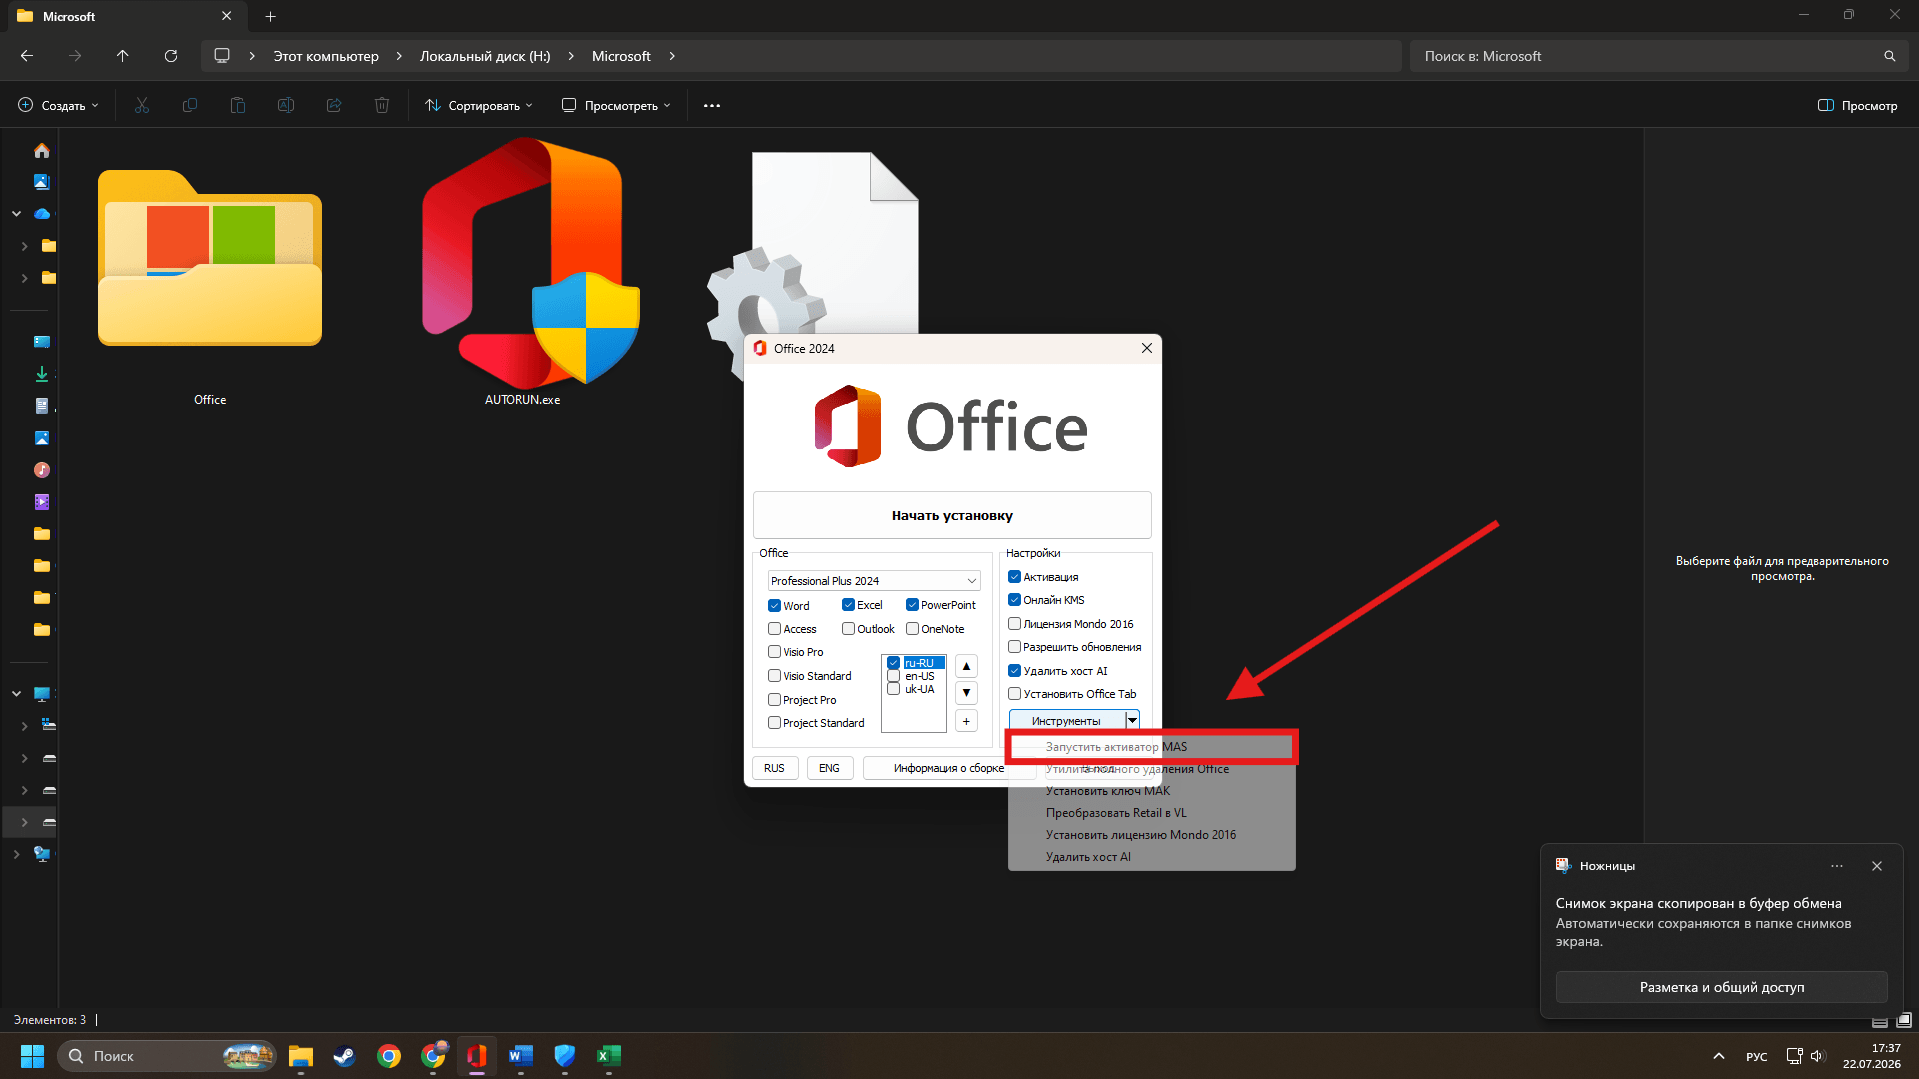Click Начать установку button

tap(952, 516)
